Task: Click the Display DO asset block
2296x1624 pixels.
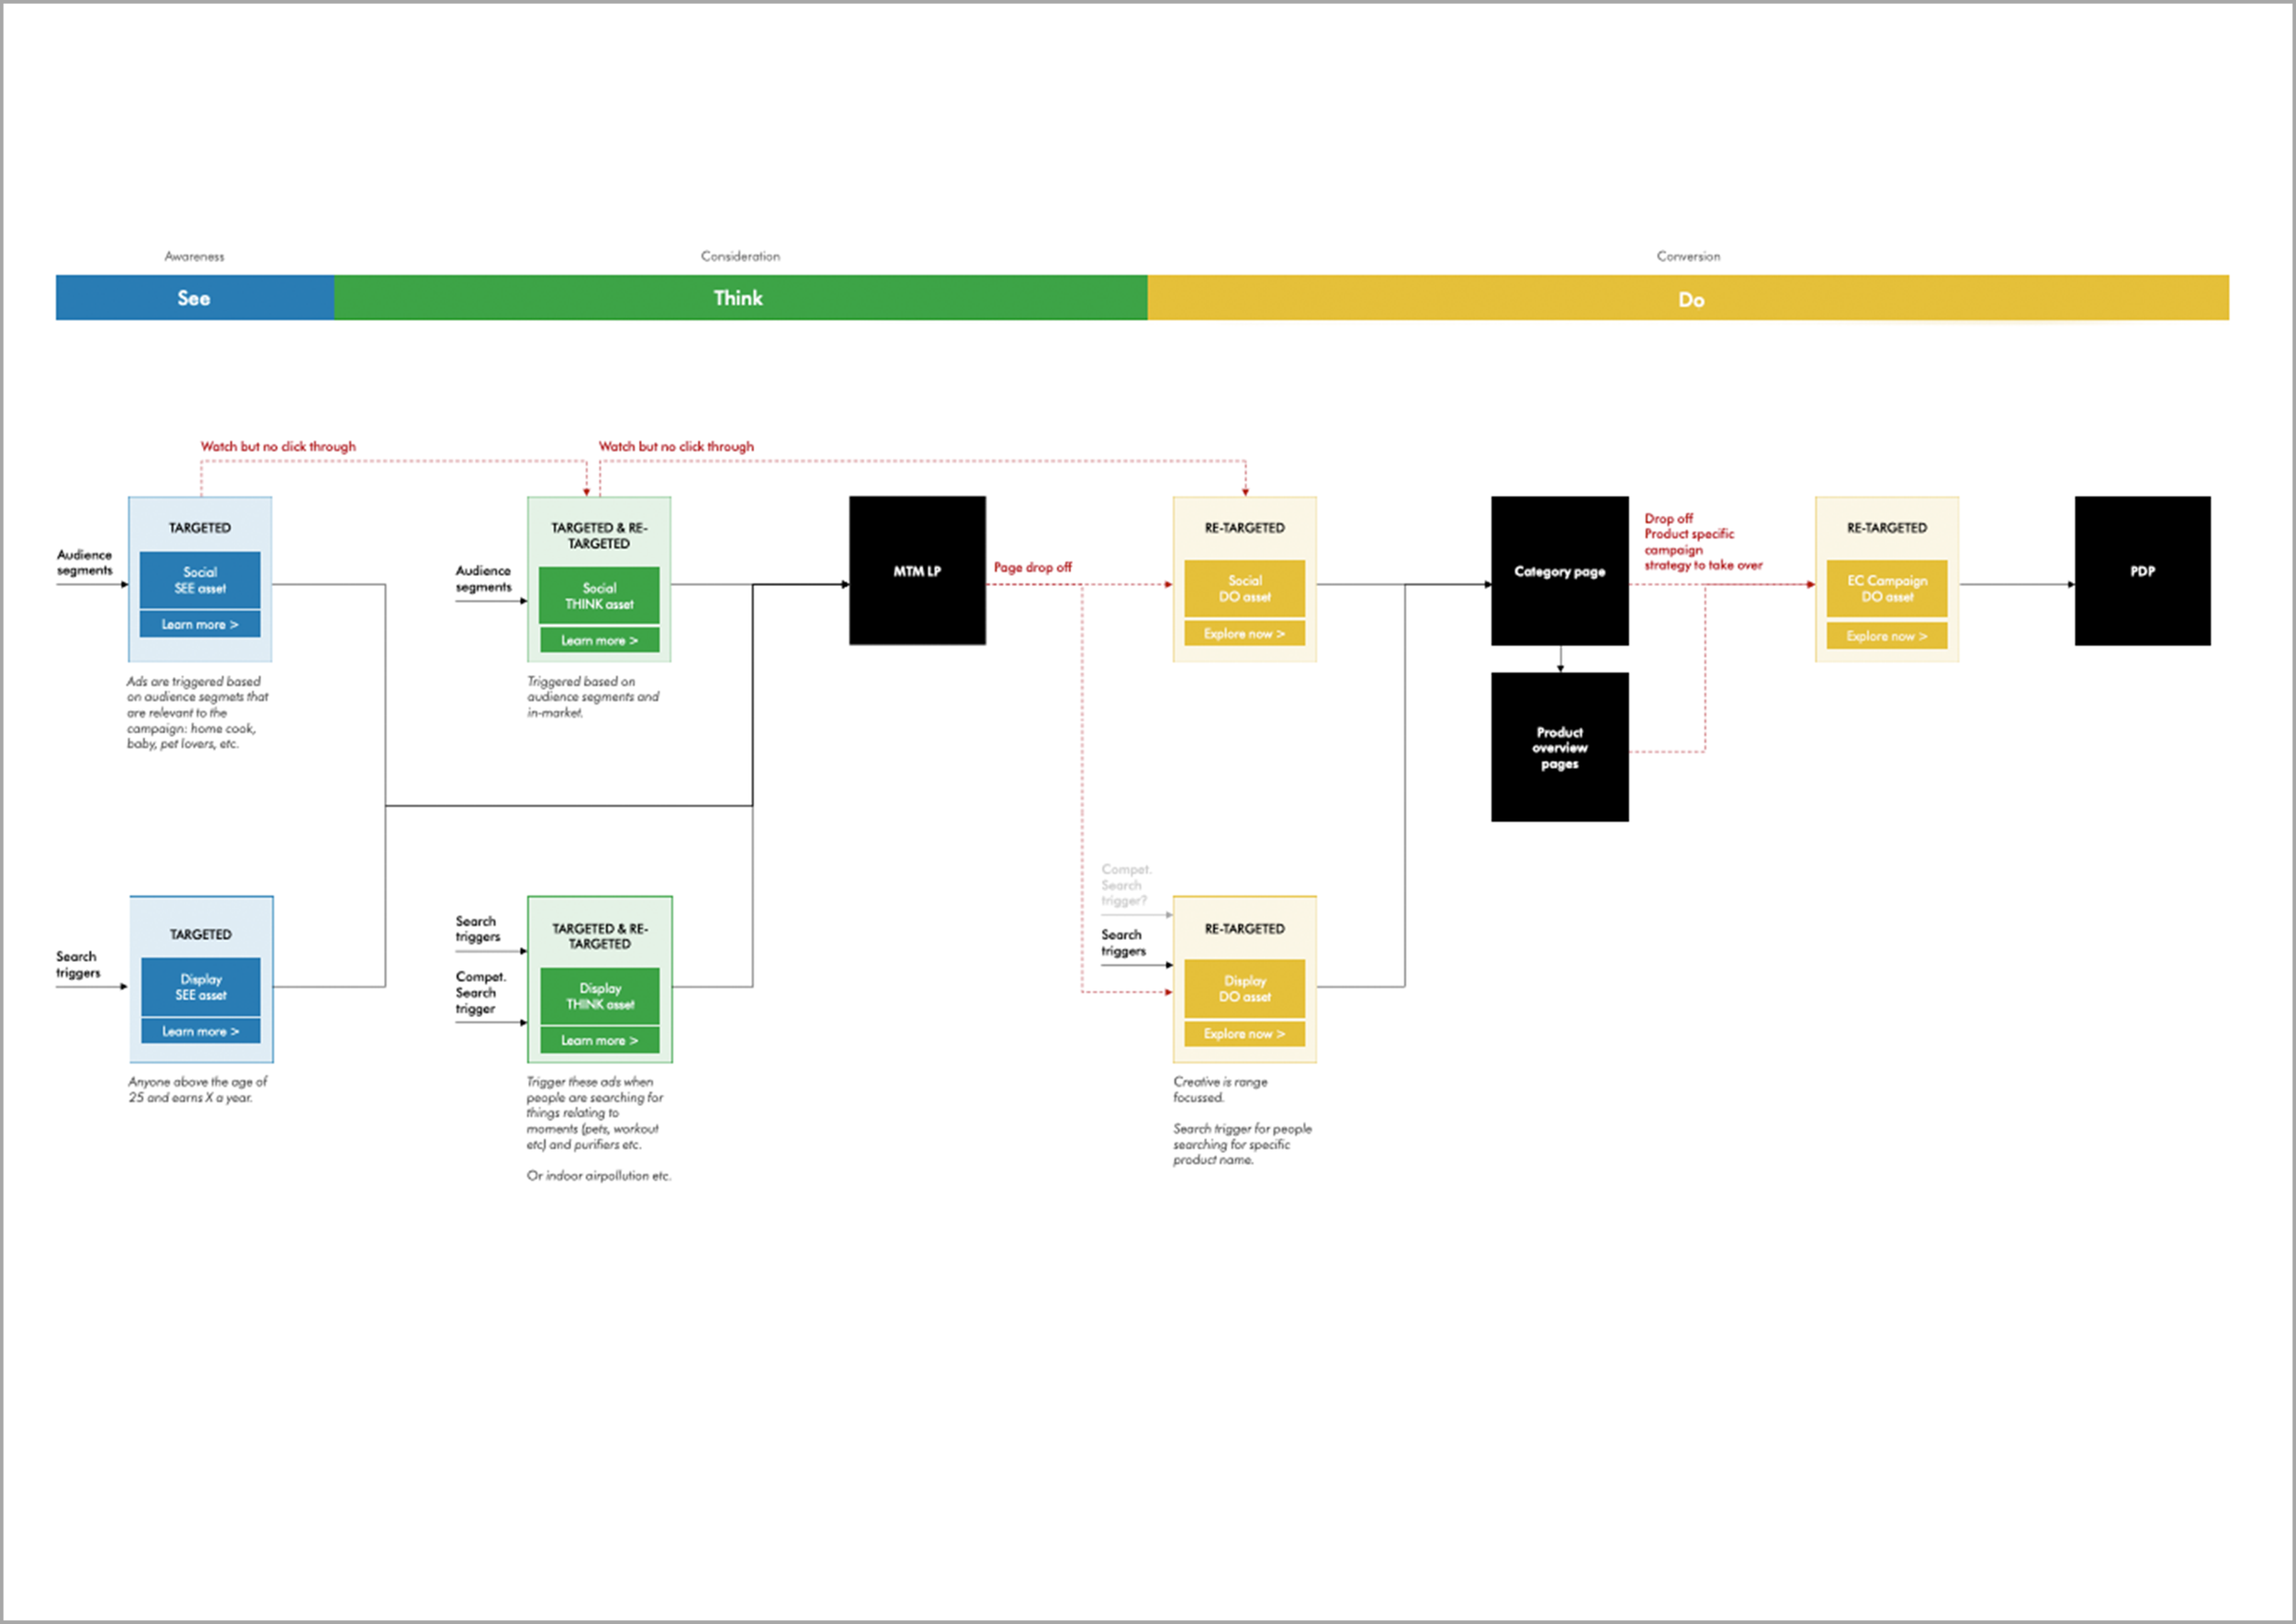Action: point(1244,988)
